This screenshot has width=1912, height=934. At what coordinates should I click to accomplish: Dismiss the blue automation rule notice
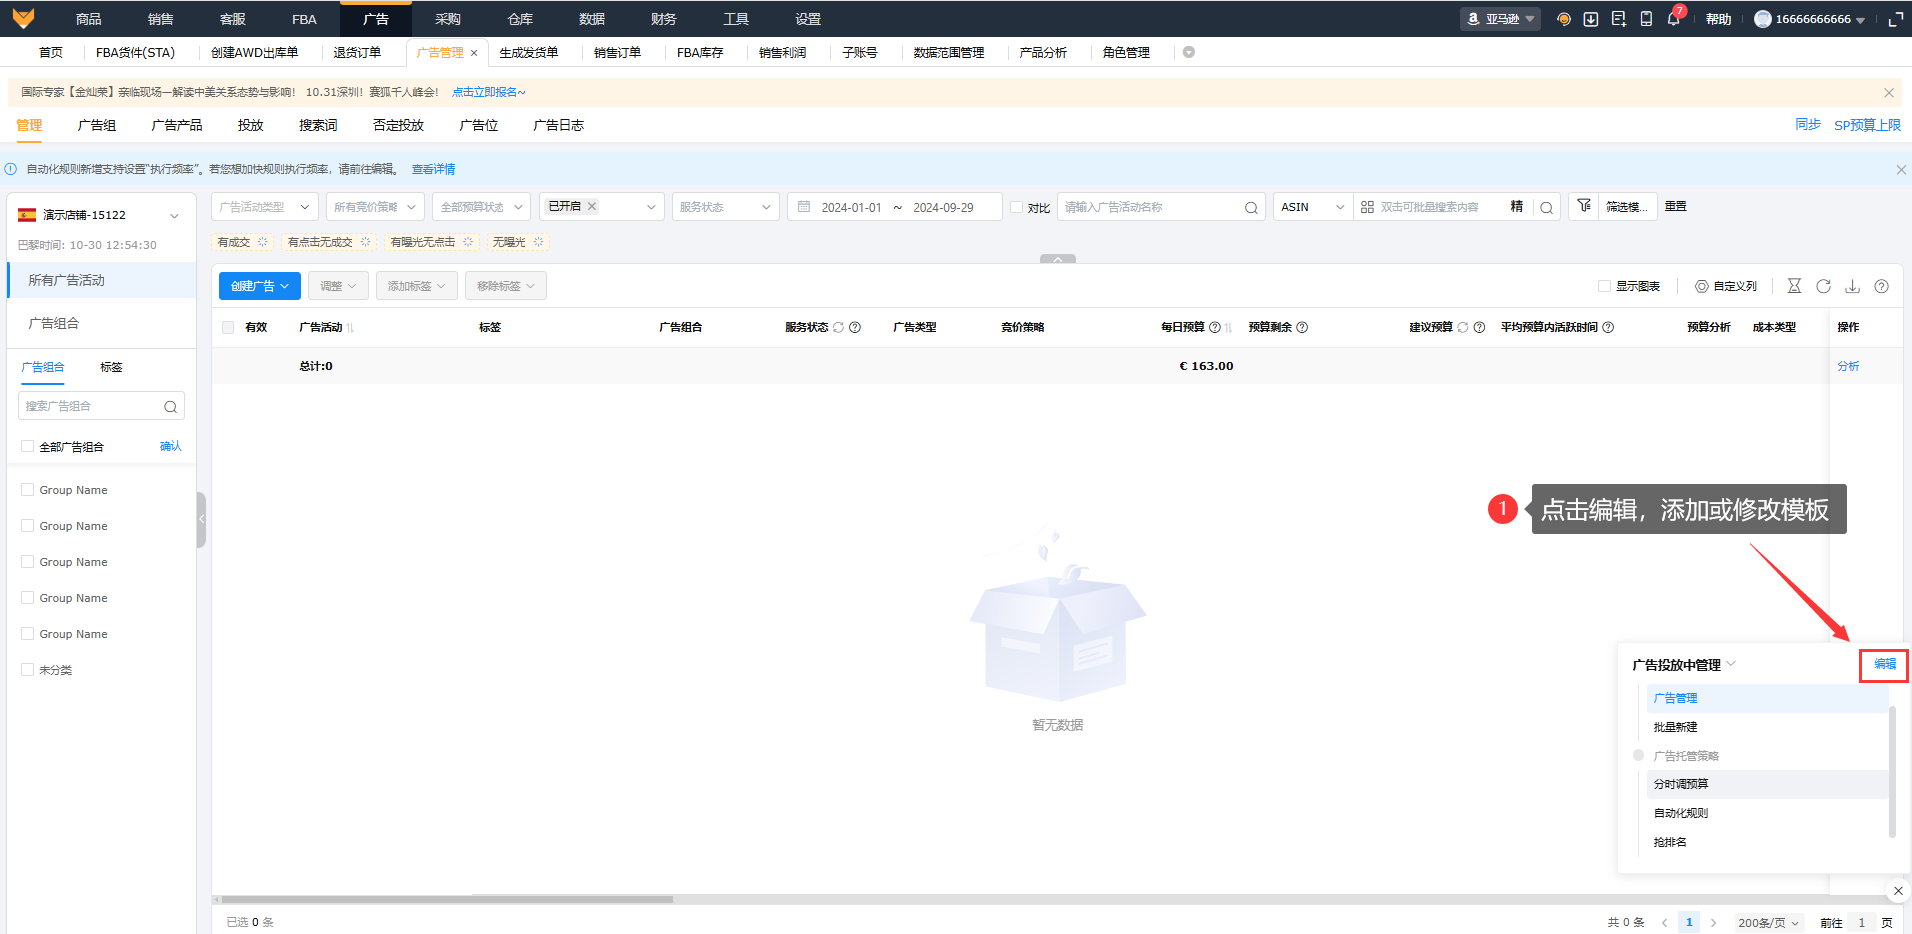(1901, 170)
